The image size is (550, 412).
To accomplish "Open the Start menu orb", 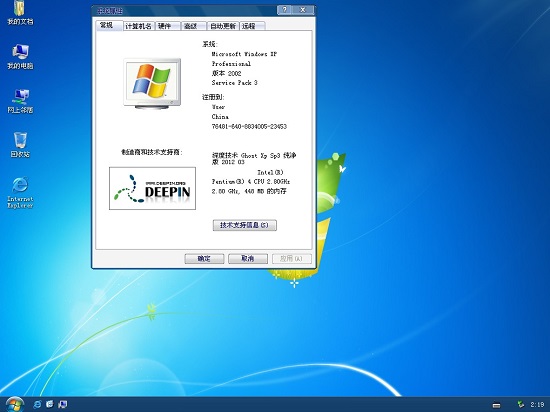I will 14,404.
